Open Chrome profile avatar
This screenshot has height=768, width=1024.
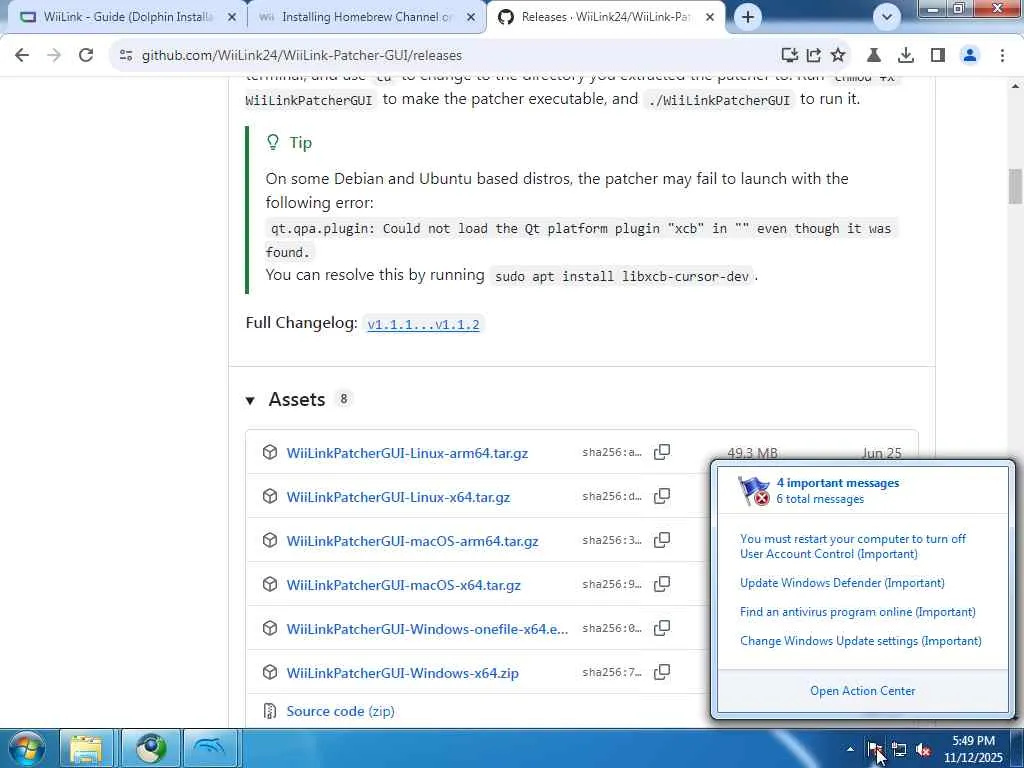tap(970, 56)
